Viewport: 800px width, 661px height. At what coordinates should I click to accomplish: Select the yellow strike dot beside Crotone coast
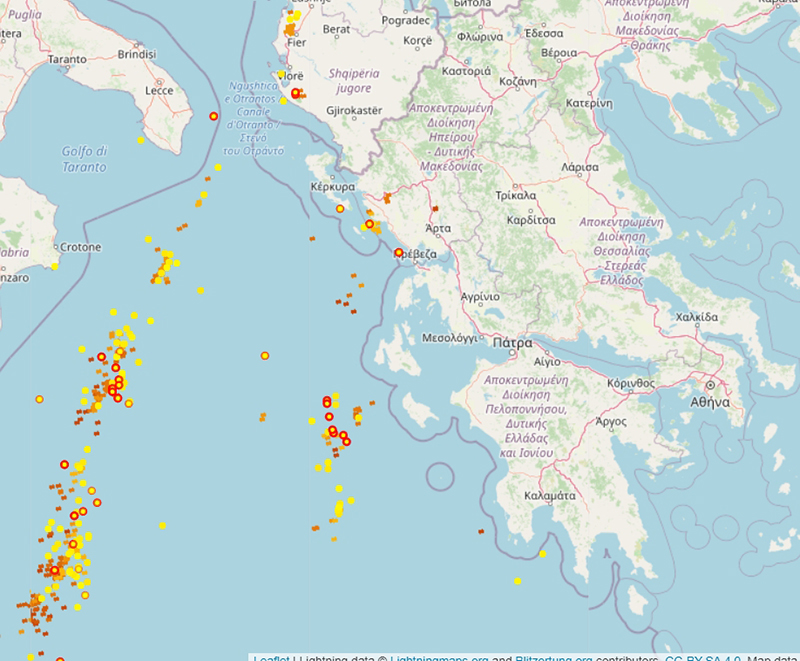tap(55, 266)
